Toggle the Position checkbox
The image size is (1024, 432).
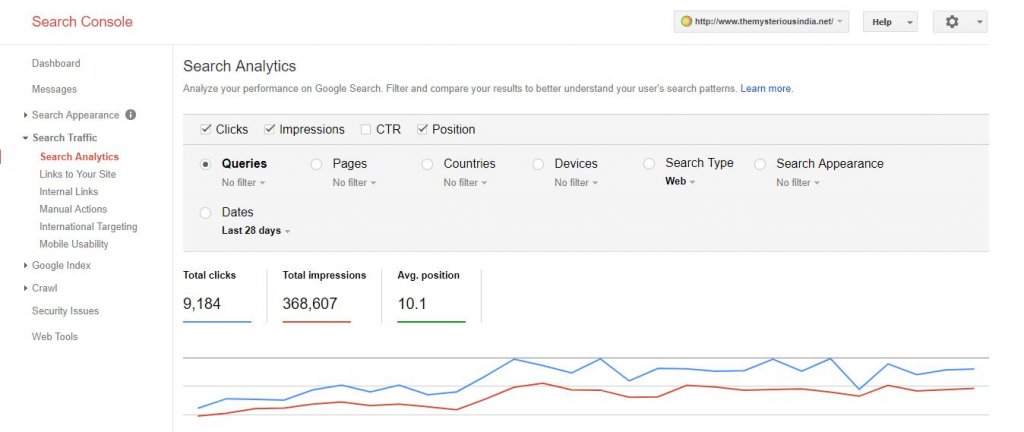tap(423, 129)
